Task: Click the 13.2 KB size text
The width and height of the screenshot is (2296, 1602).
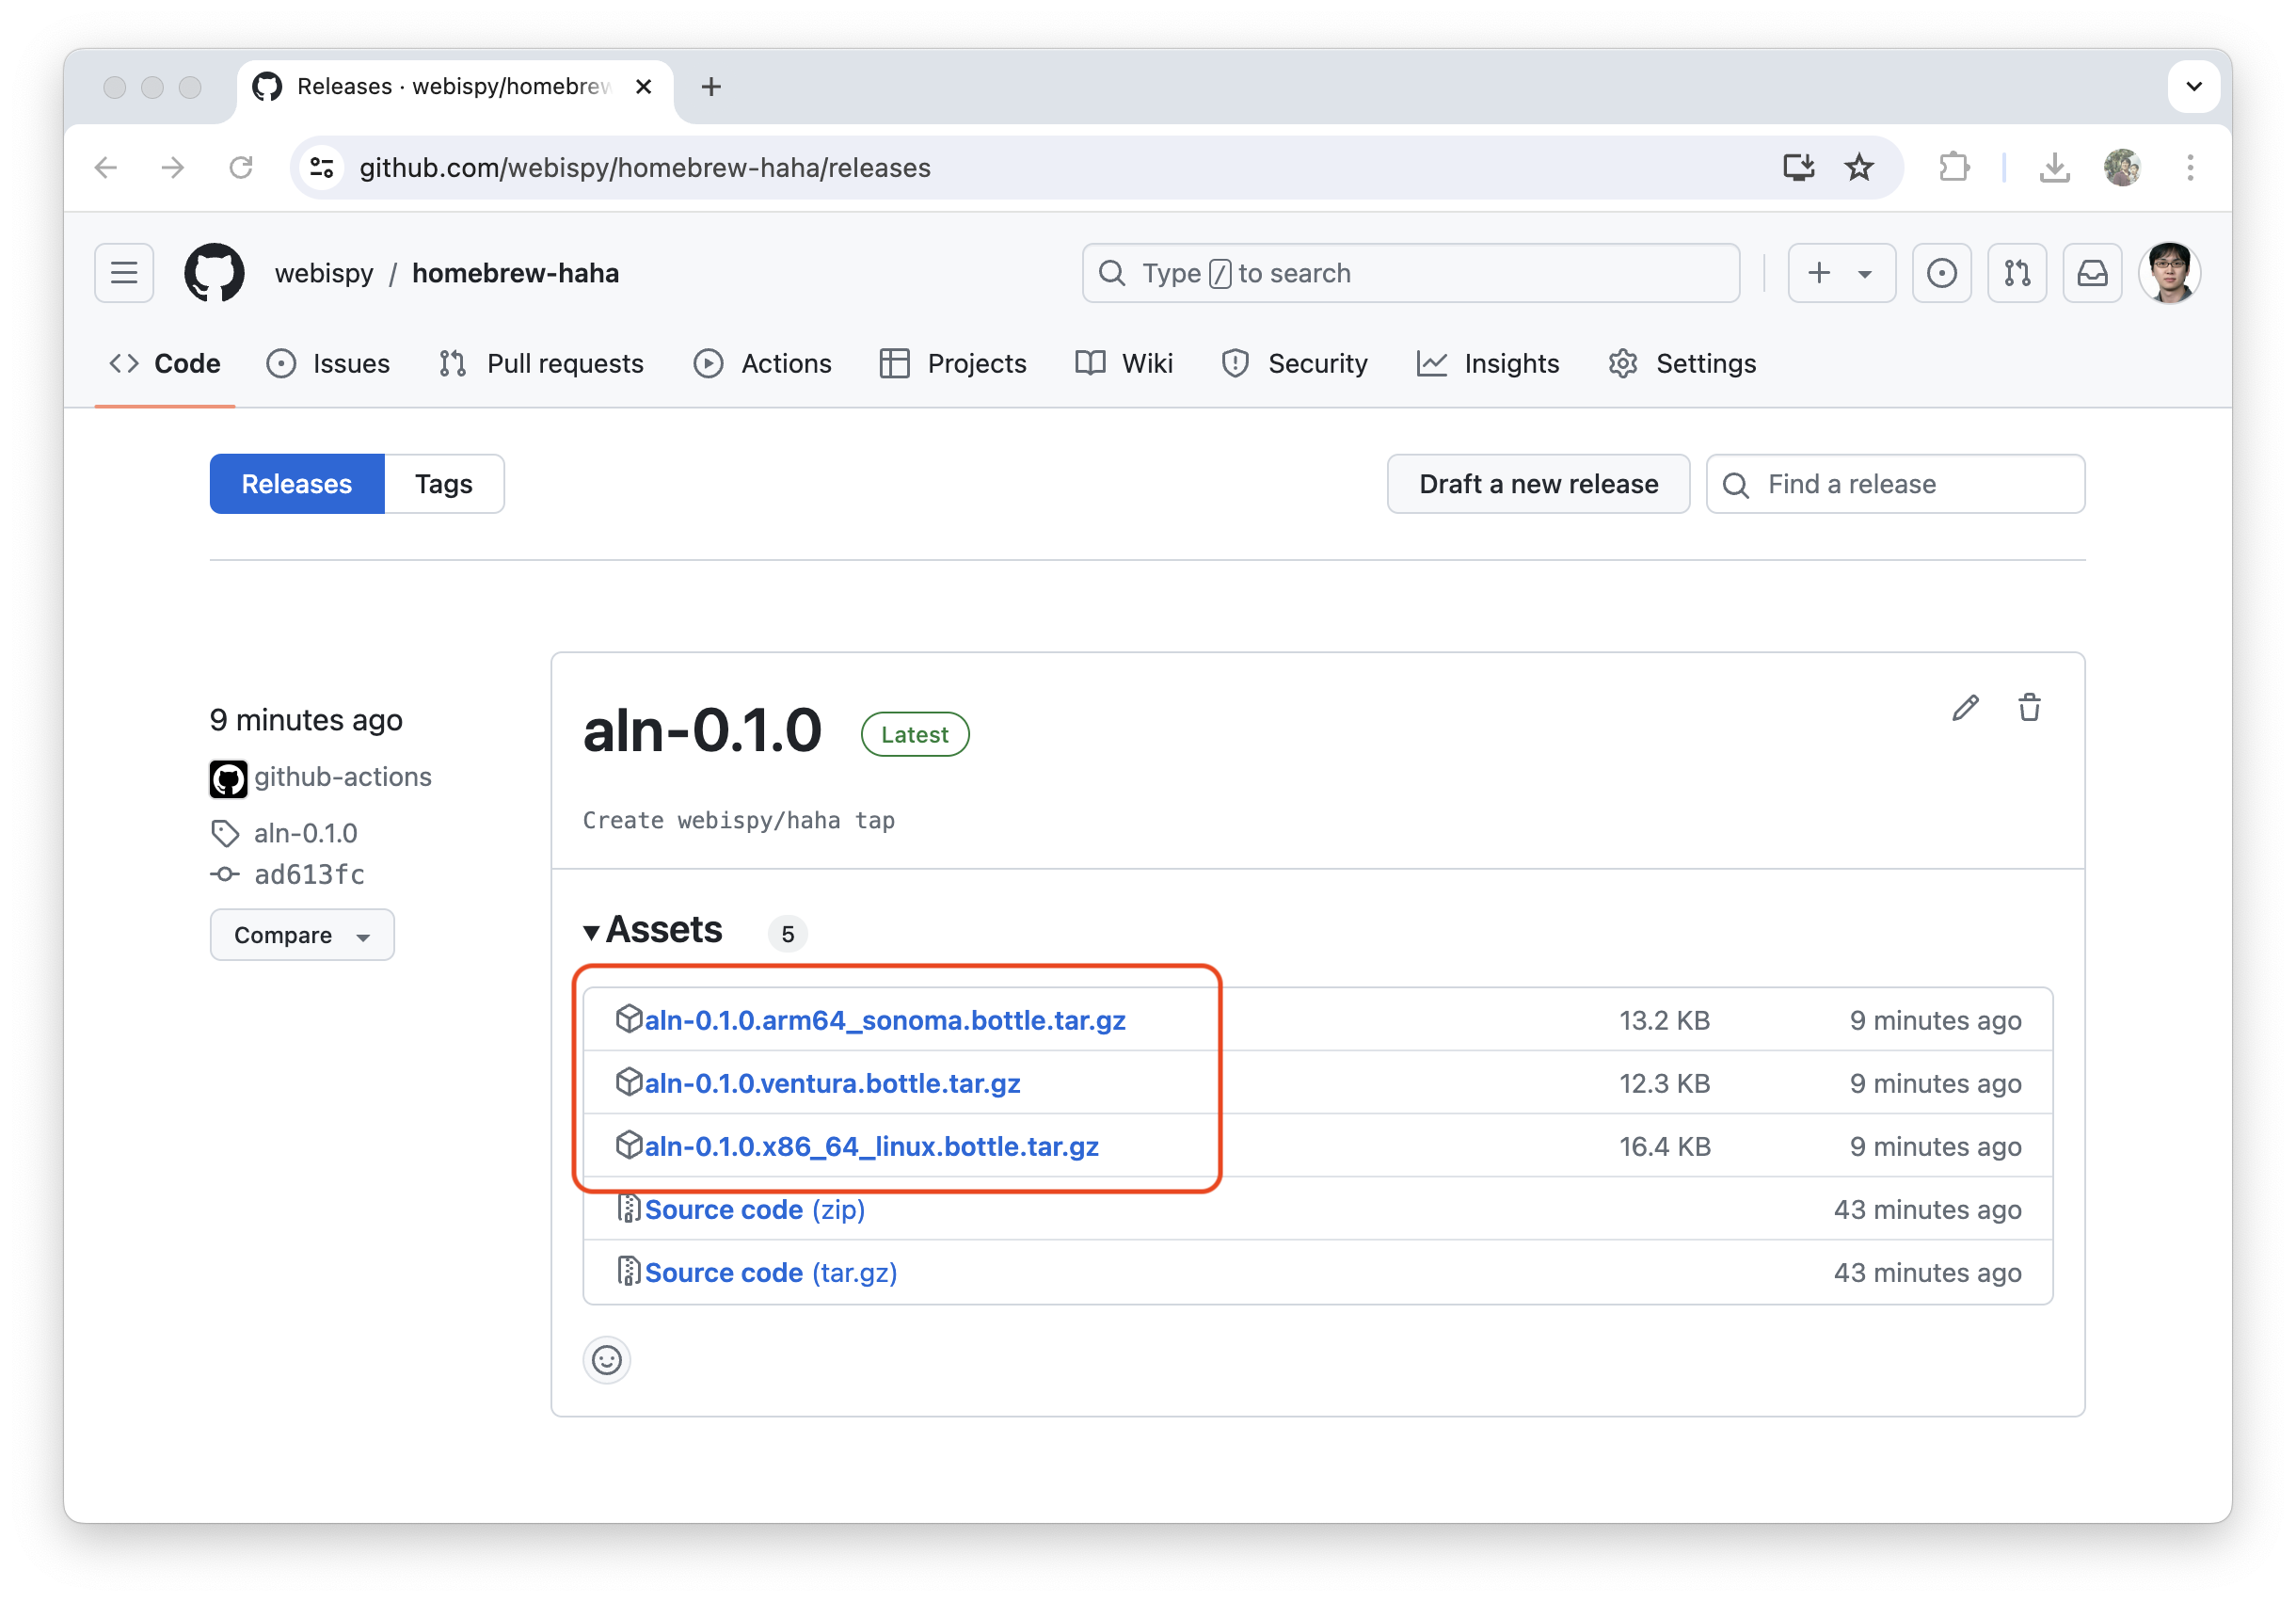Action: 1664,1020
